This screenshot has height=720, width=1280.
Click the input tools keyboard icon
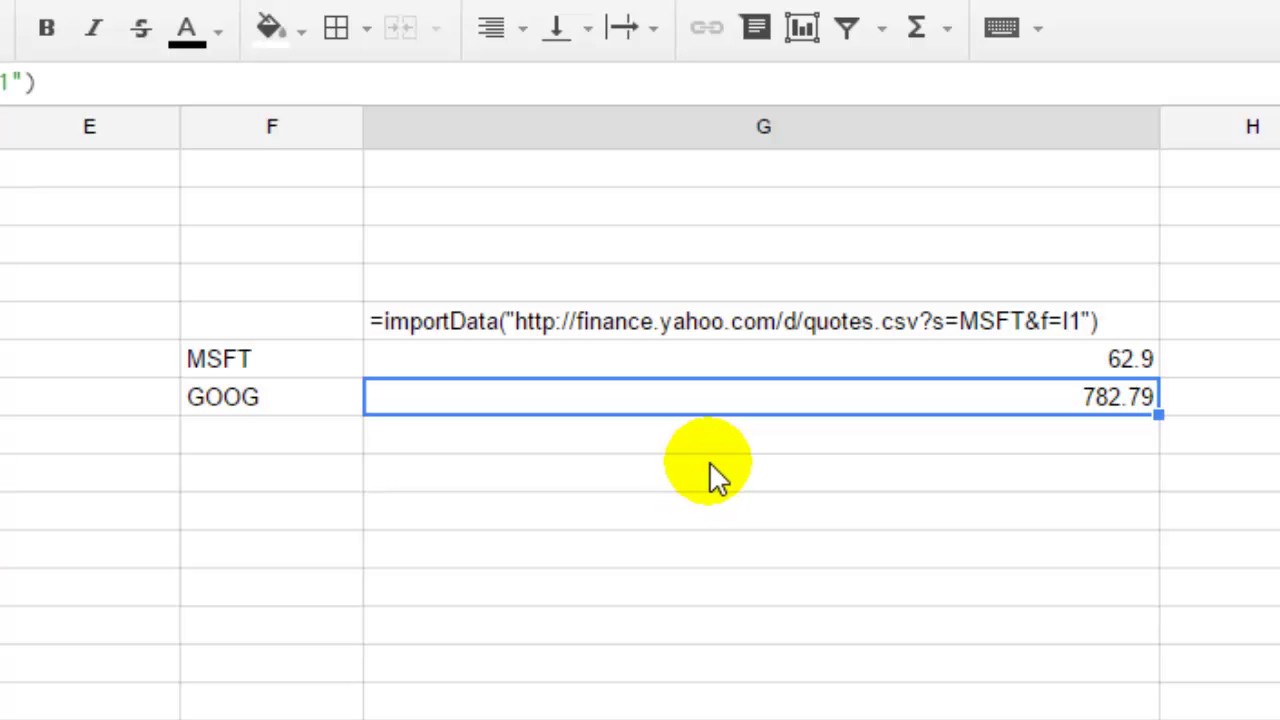point(1002,28)
